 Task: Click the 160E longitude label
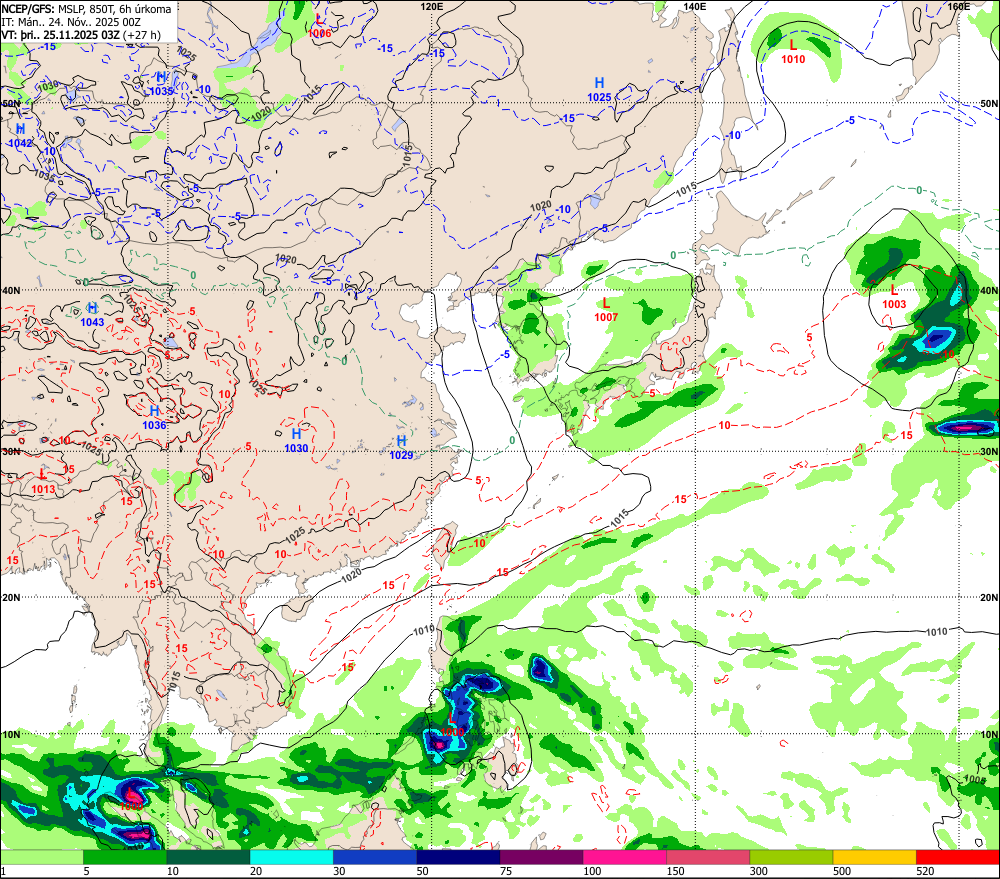coord(958,6)
